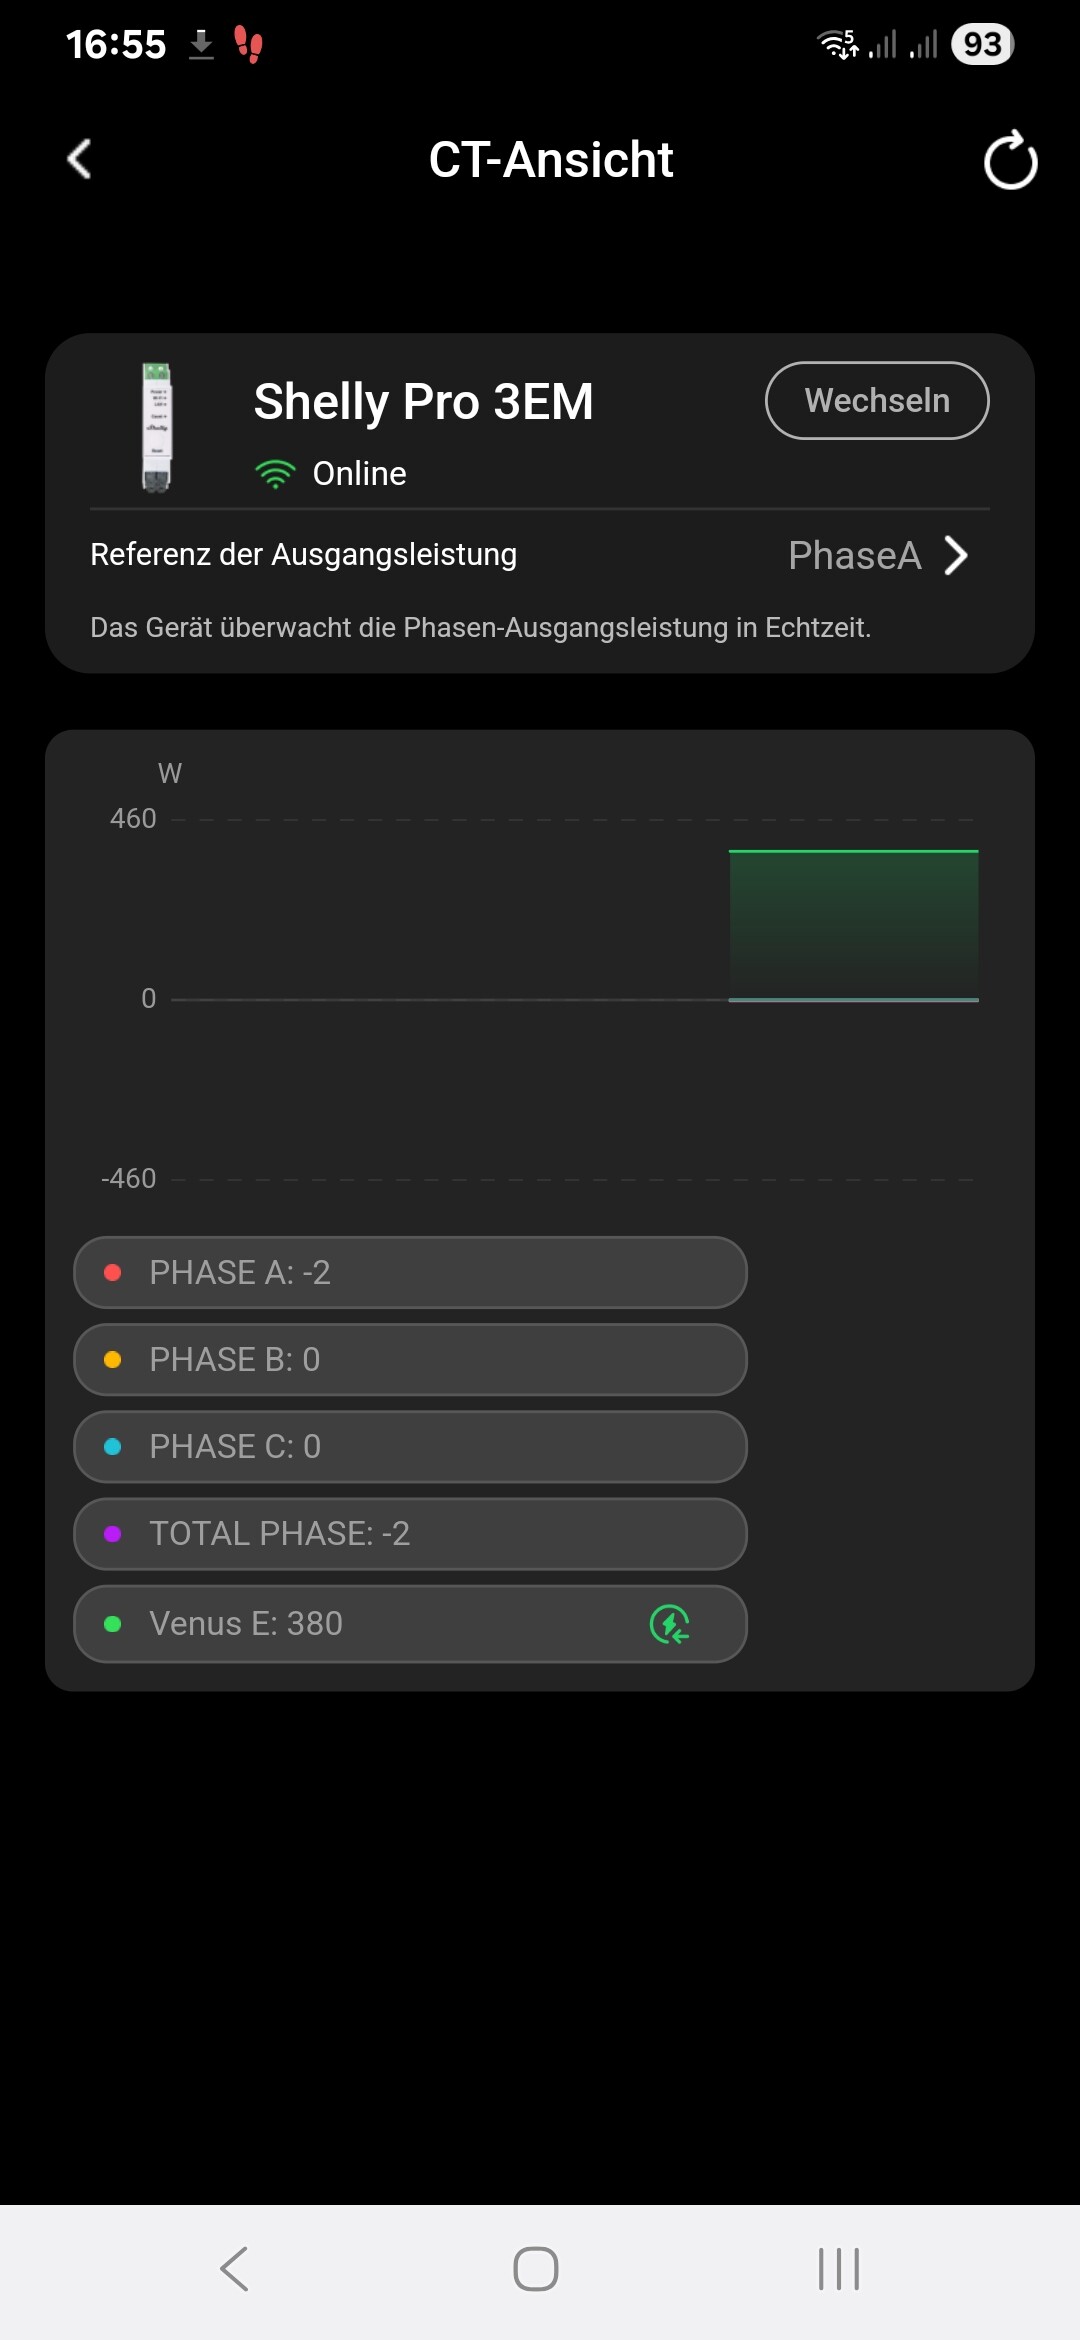Tap the green power bar in chart
This screenshot has width=1080, height=2340.
coord(853,925)
